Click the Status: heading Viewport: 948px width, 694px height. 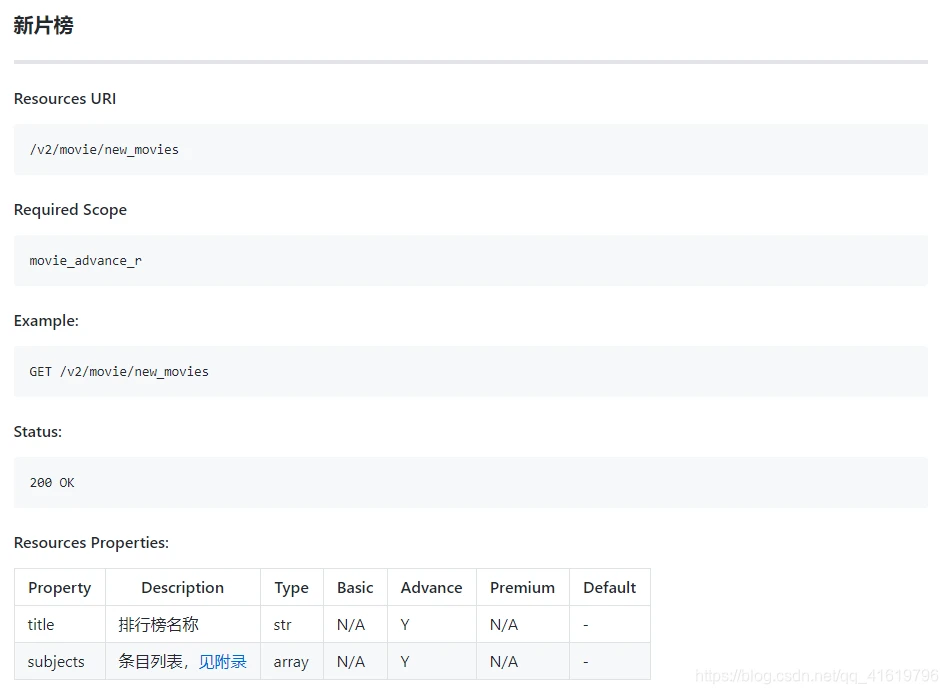pos(37,432)
